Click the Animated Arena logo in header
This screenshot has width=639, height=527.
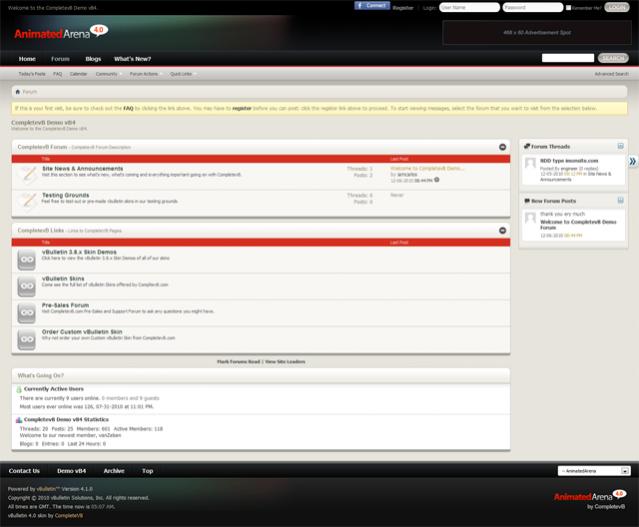coord(61,32)
